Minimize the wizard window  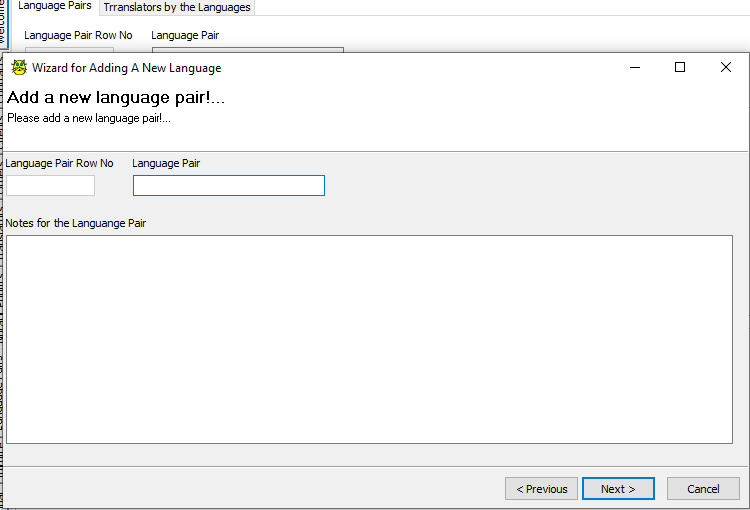click(635, 67)
